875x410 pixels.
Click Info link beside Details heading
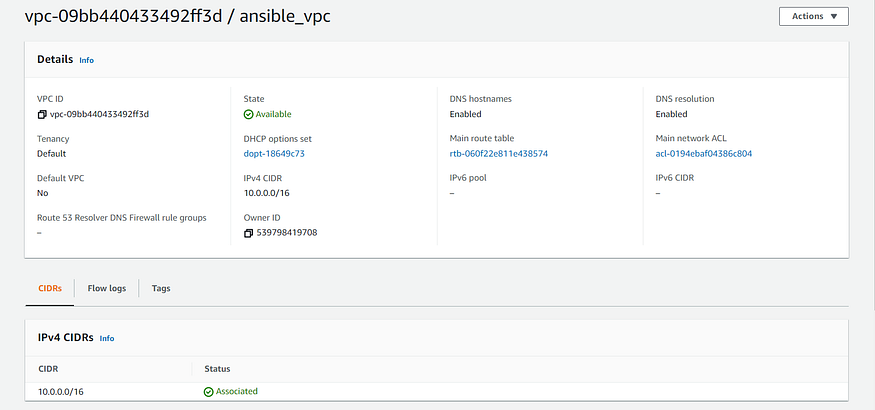tap(87, 60)
